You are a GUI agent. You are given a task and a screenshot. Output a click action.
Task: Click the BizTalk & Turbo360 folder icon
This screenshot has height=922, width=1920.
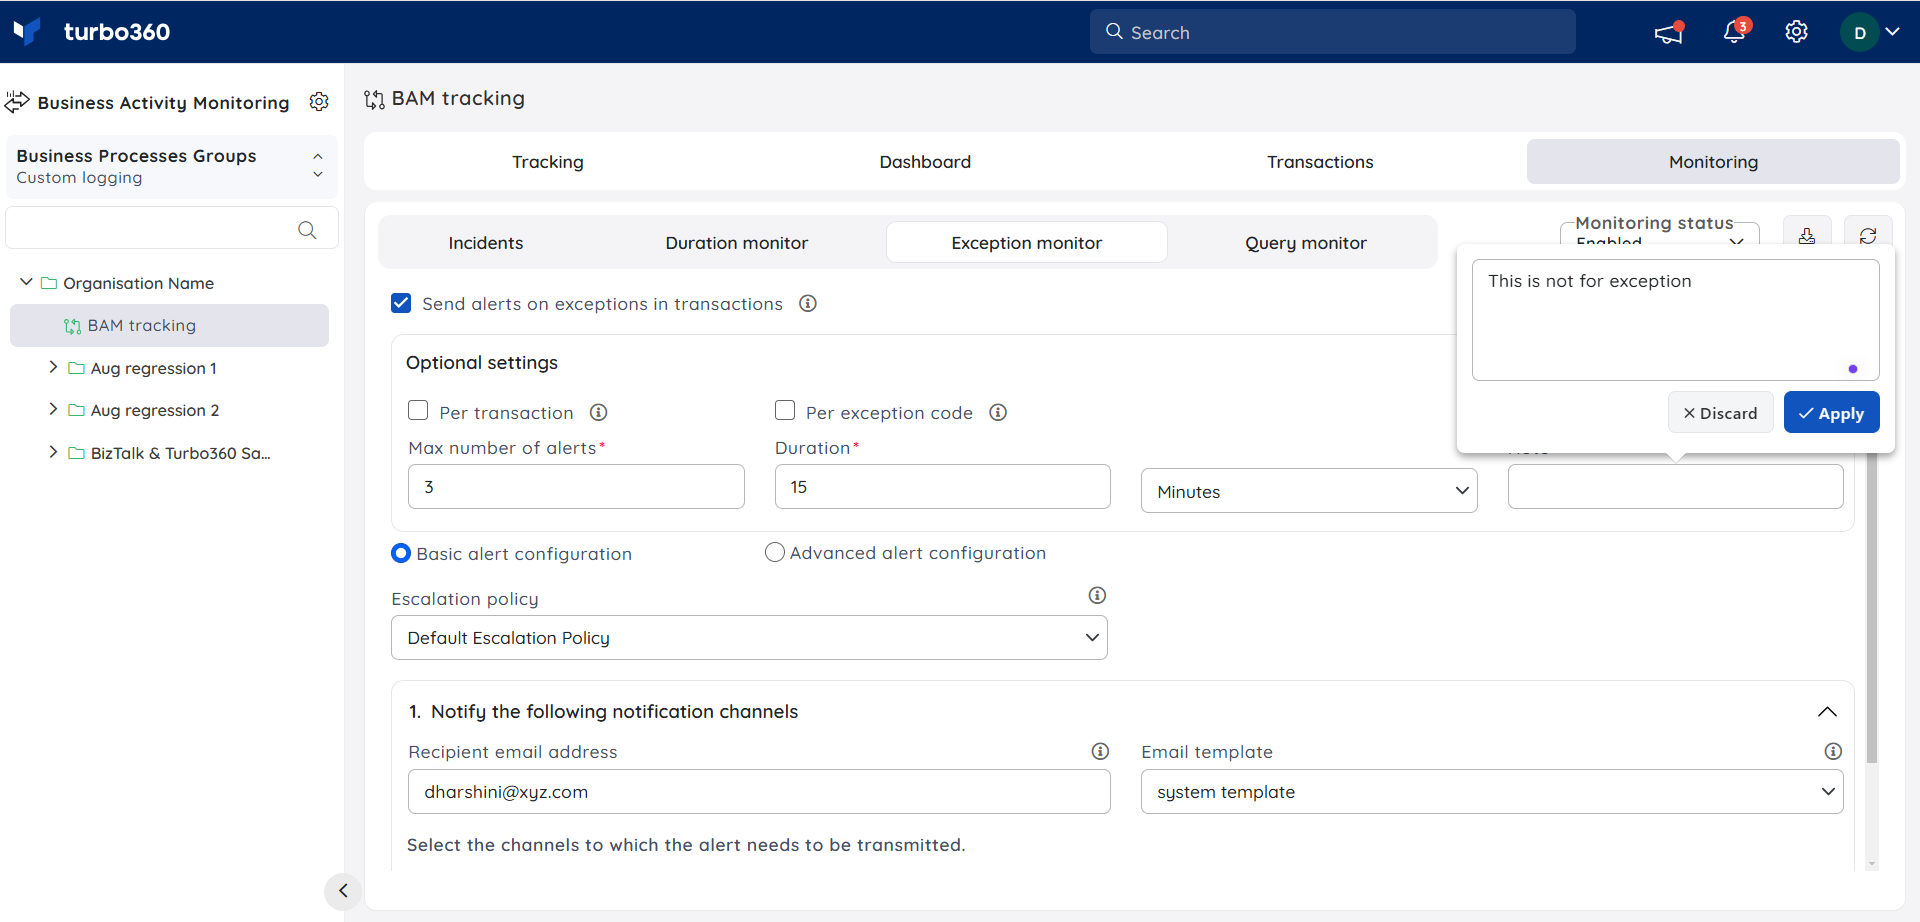[76, 453]
